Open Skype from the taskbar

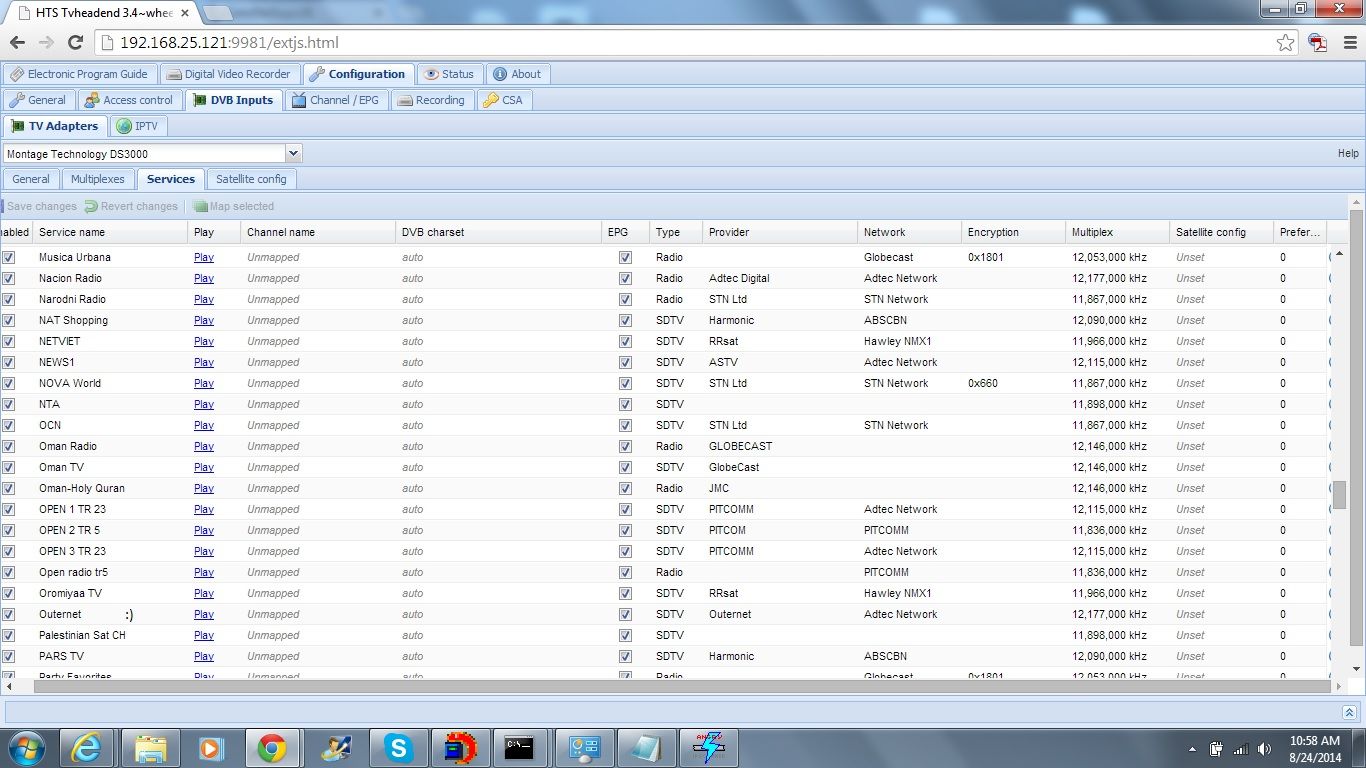399,748
